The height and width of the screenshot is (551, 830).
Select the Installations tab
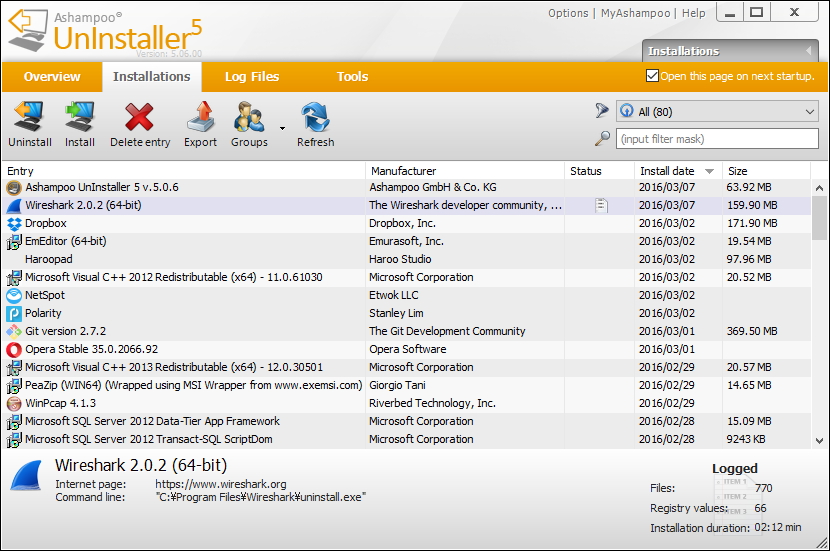(x=151, y=77)
